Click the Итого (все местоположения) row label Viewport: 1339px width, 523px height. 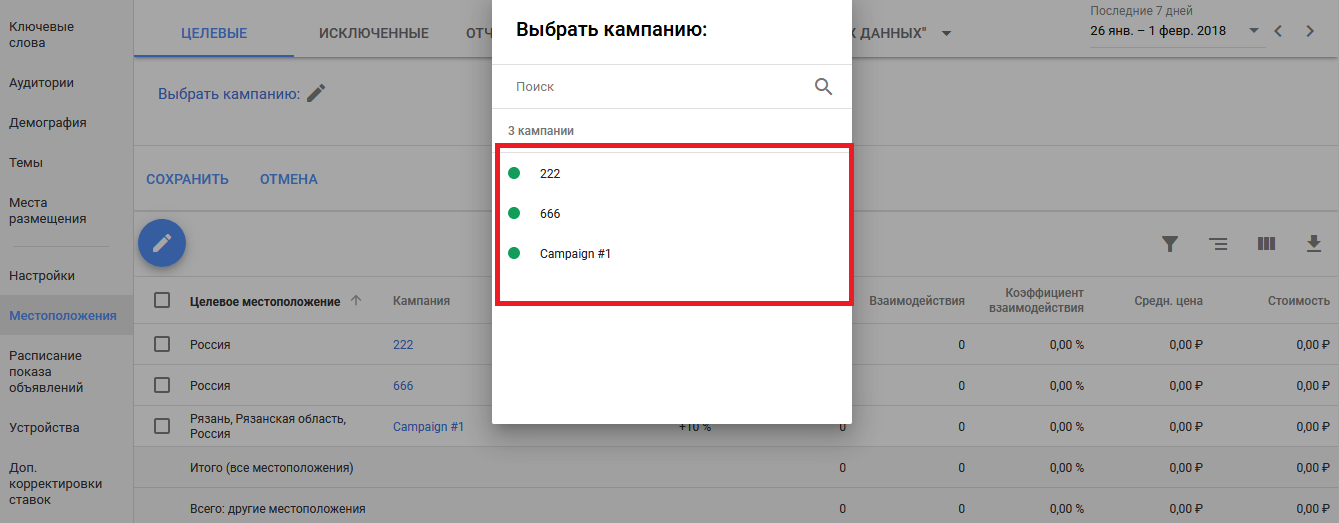click(272, 467)
